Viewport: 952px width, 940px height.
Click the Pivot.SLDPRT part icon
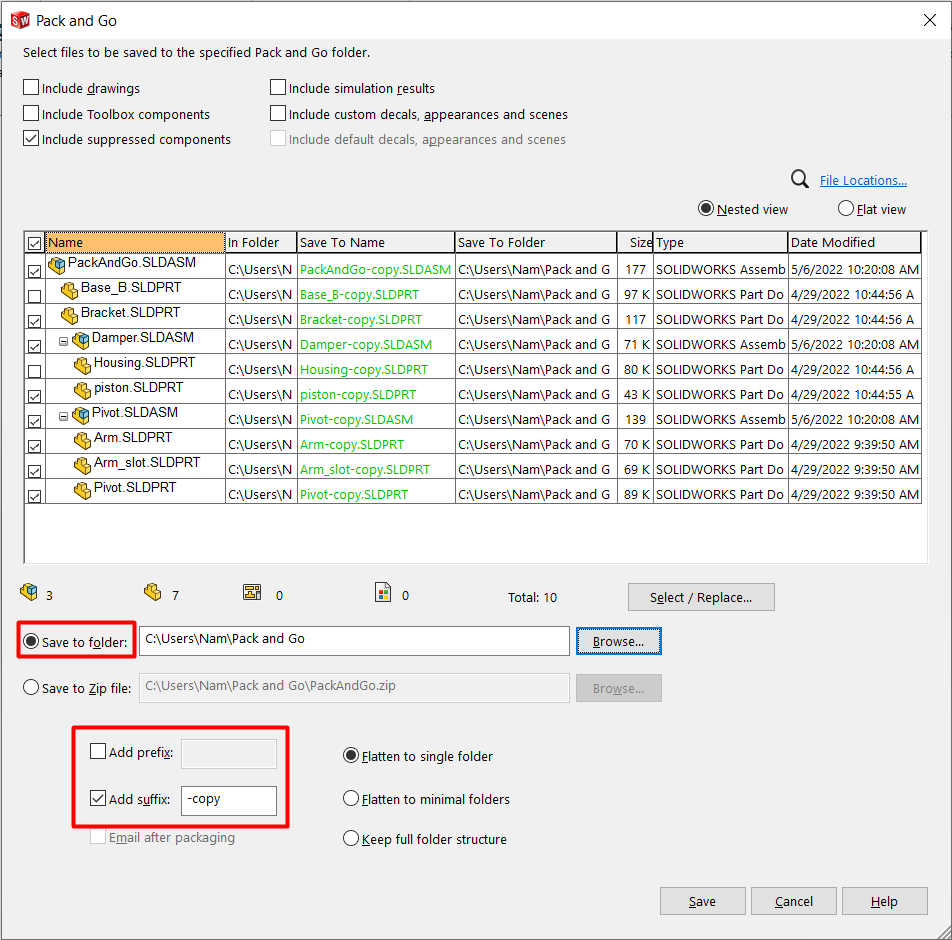point(83,491)
